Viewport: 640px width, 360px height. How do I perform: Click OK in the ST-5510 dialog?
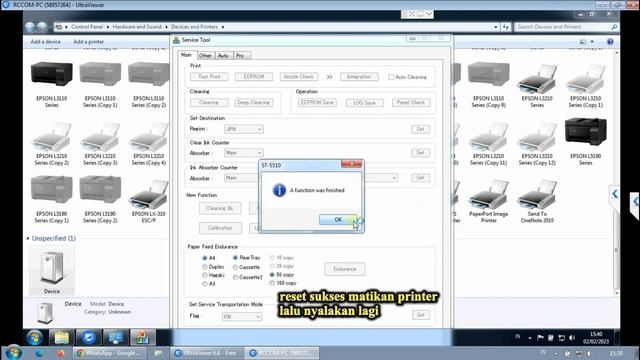point(338,220)
